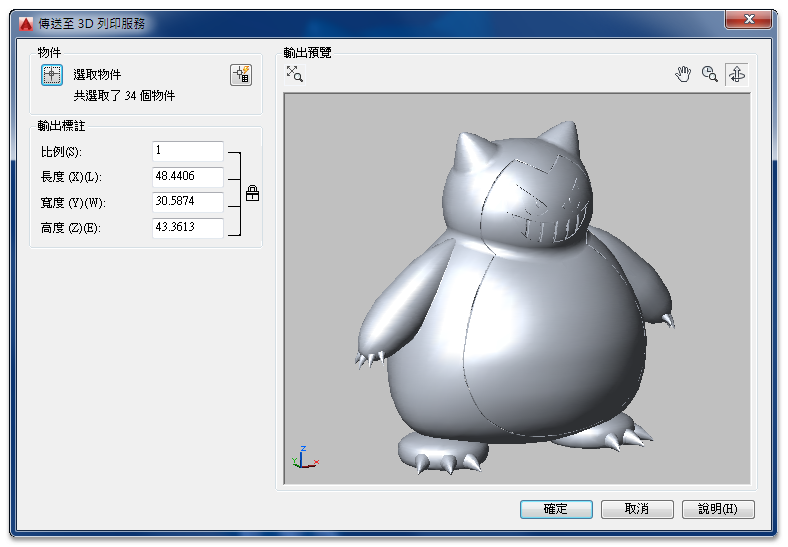Click the quick select filter icon

coord(241,75)
